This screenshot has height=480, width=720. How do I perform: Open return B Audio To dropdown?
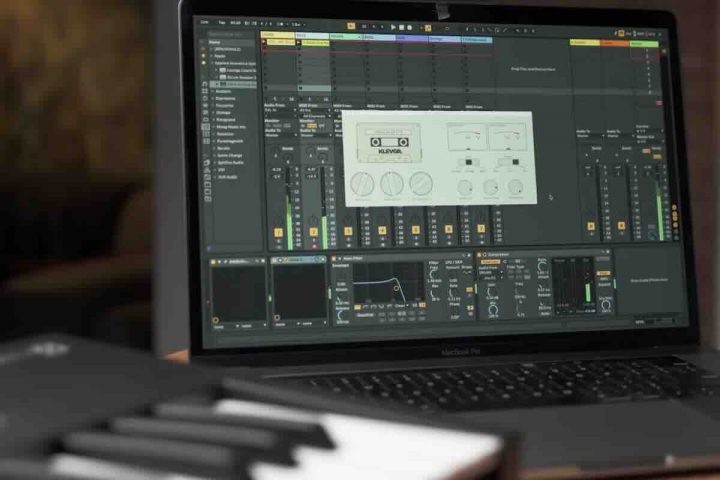pyautogui.click(x=619, y=136)
